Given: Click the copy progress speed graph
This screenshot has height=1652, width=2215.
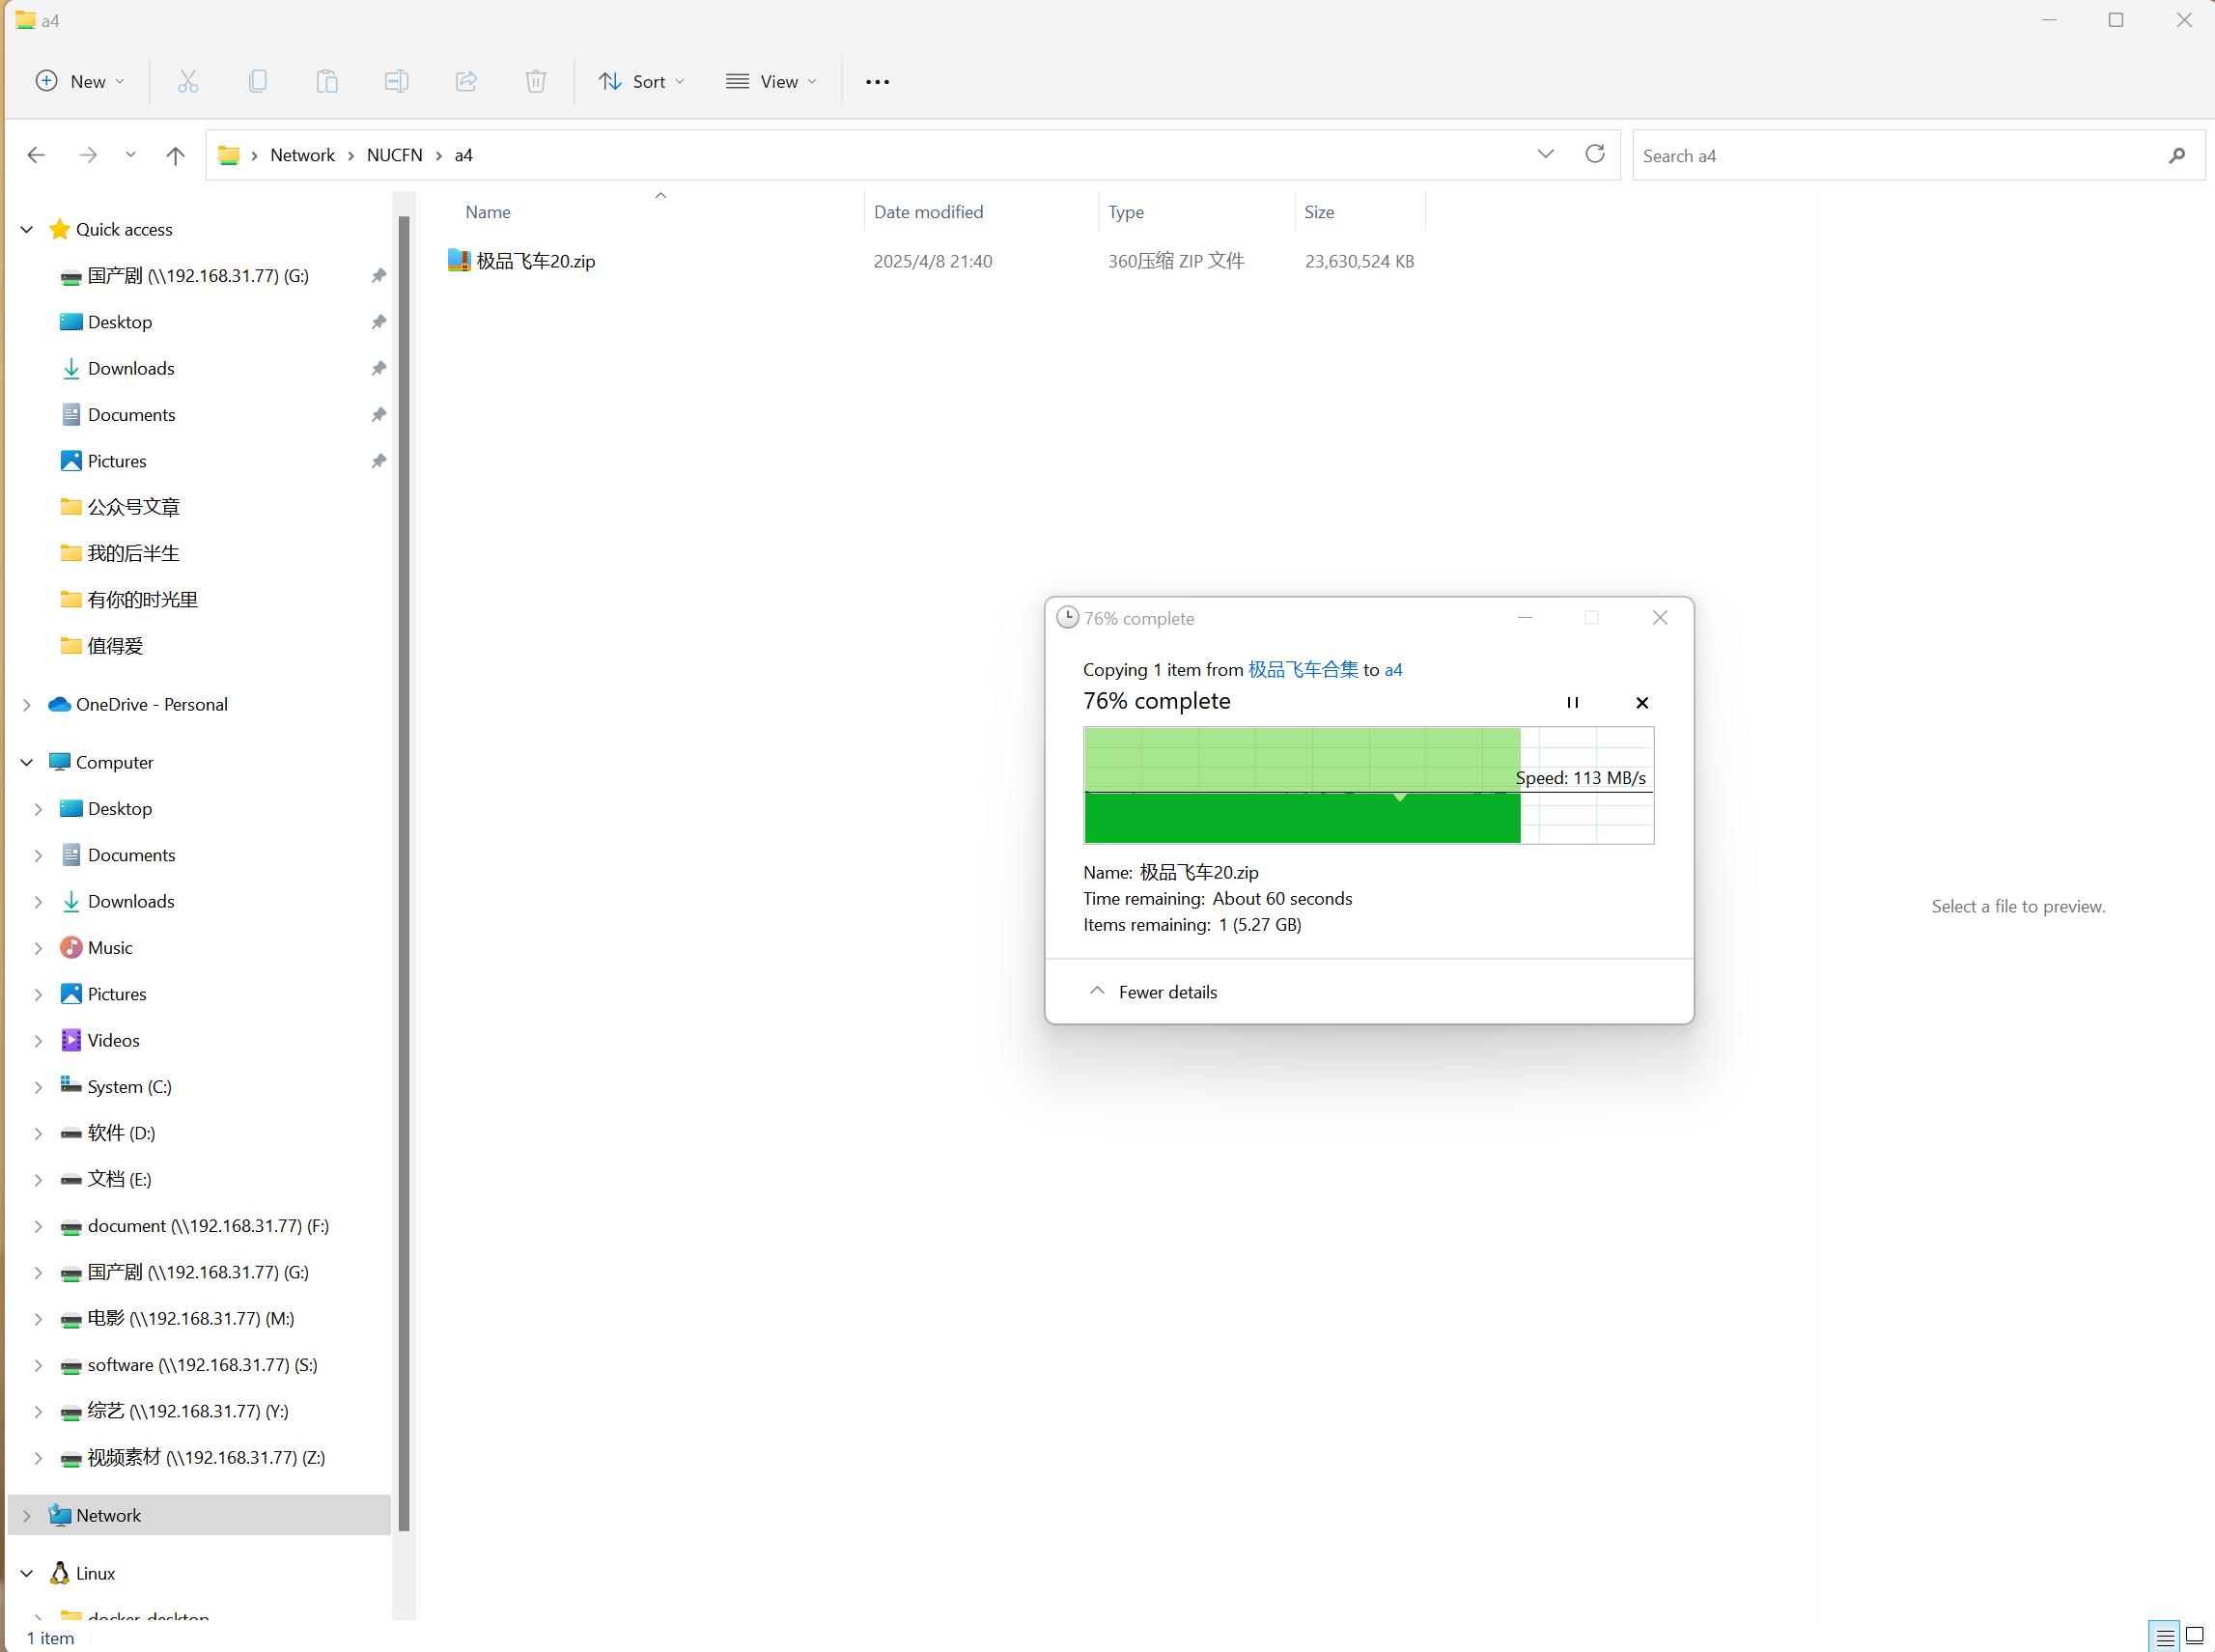Looking at the screenshot, I should click(1369, 785).
